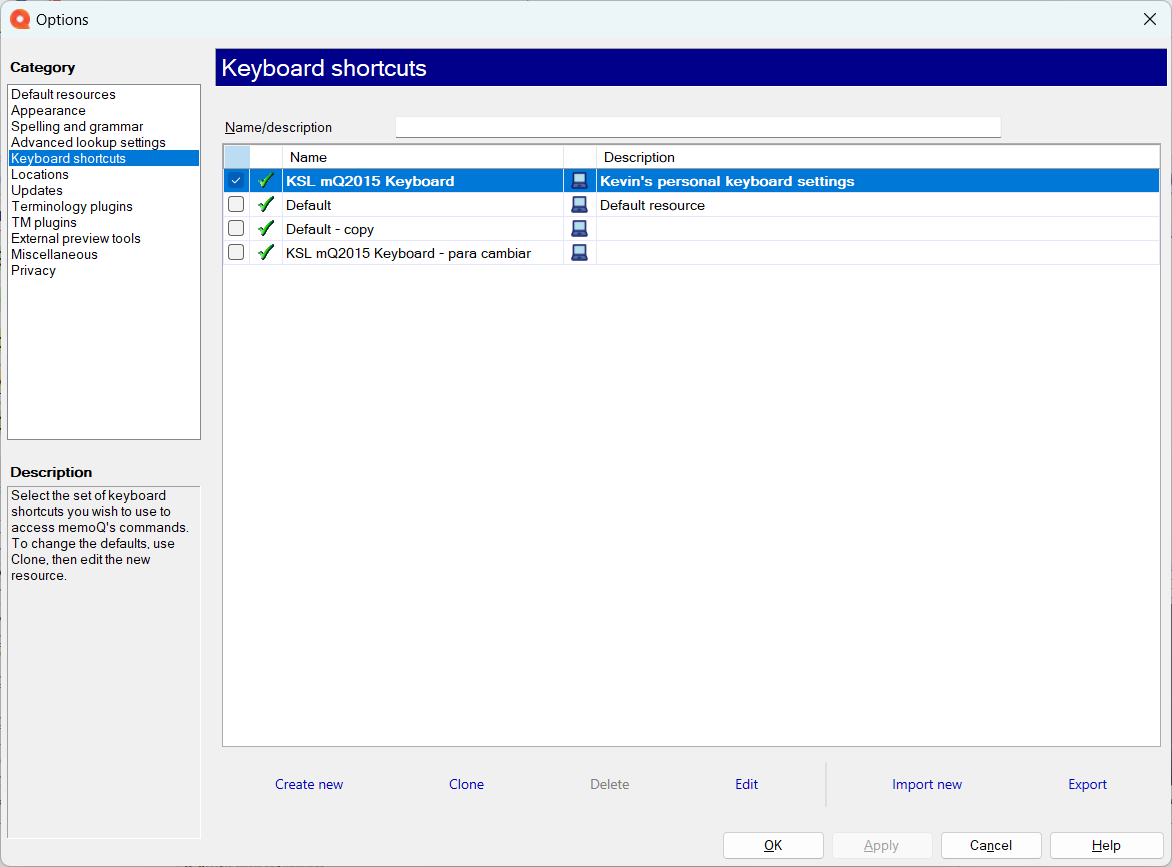Sort list by Name column header

click(x=422, y=157)
